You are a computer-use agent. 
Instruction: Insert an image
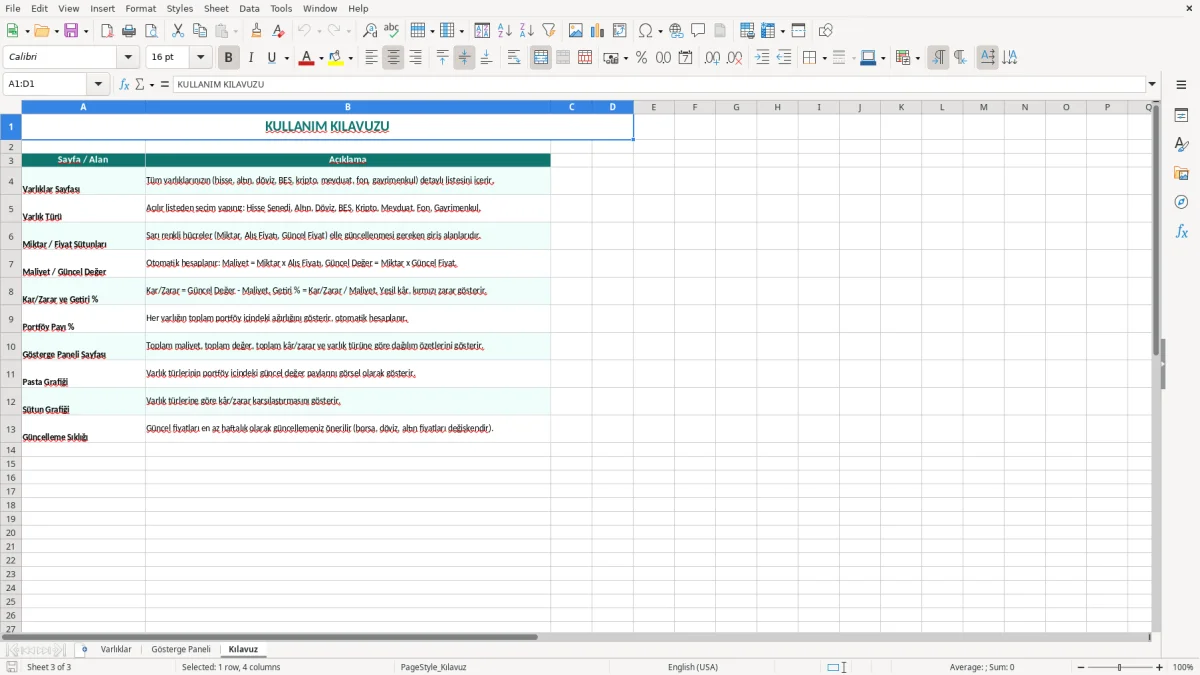click(576, 31)
